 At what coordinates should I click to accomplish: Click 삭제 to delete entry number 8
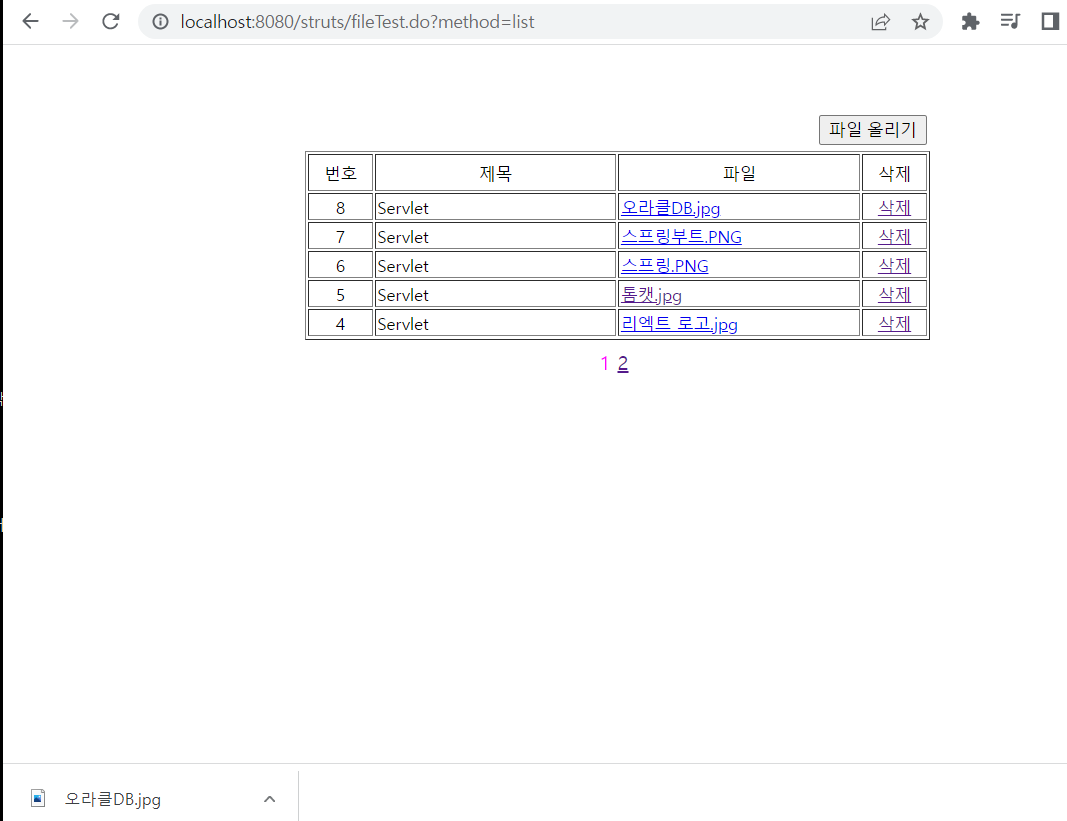(x=894, y=207)
